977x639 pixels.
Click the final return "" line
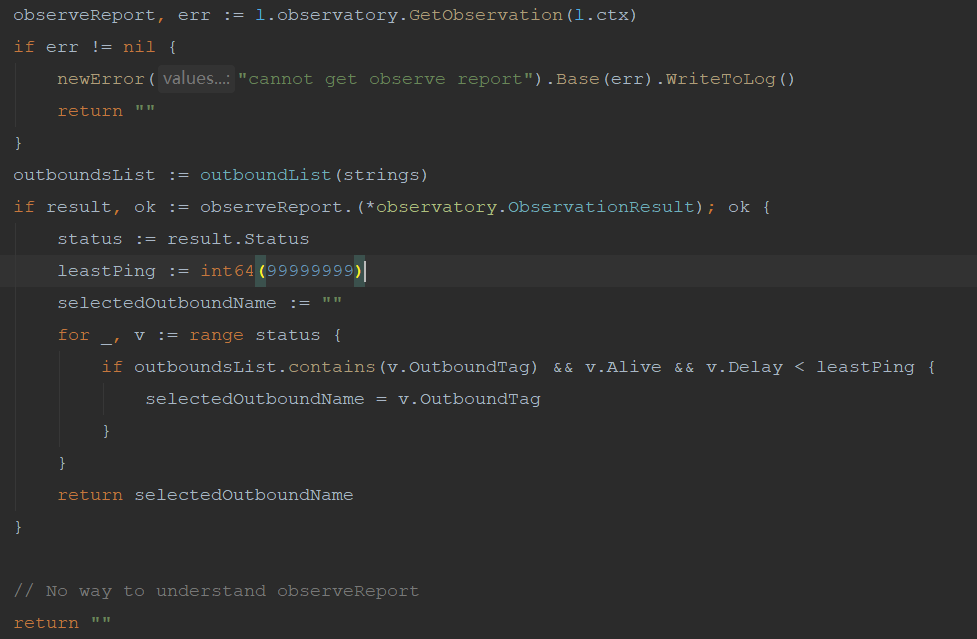(x=62, y=623)
